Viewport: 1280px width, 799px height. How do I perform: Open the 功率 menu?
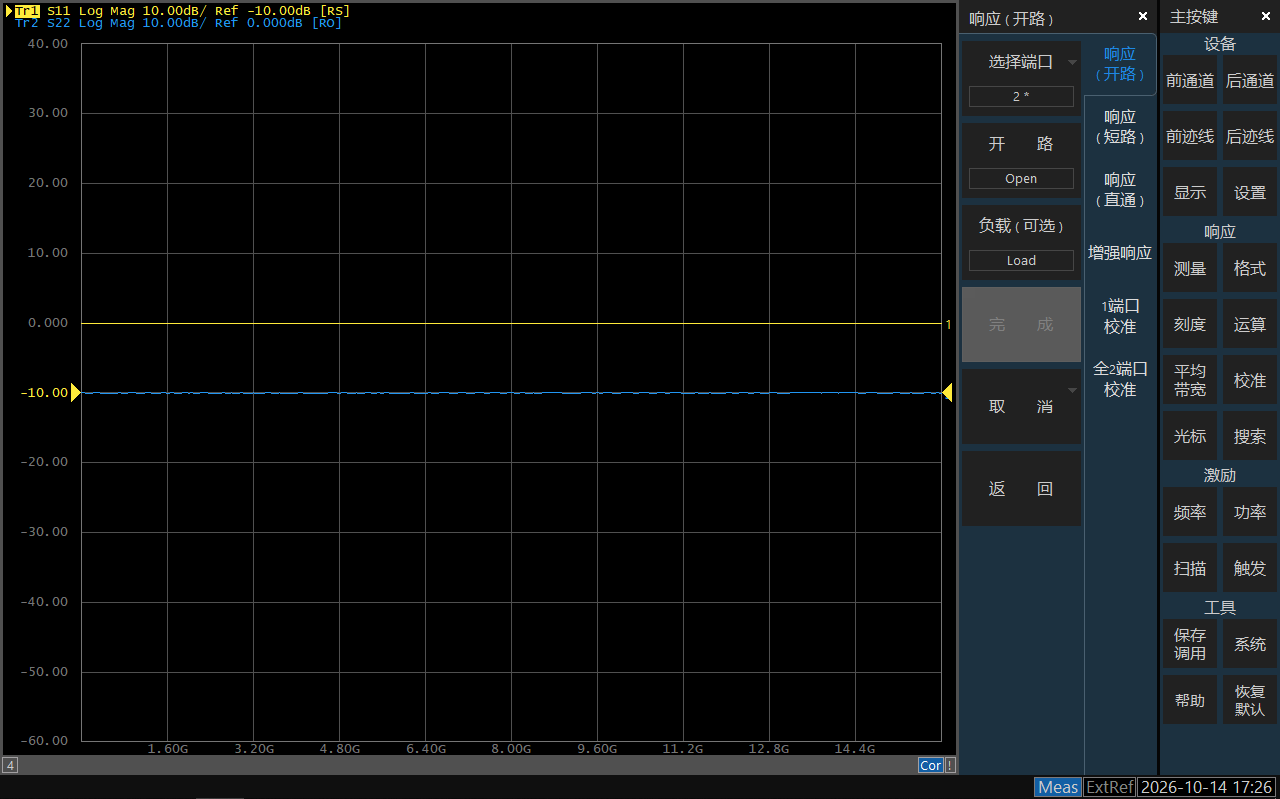pyautogui.click(x=1250, y=513)
